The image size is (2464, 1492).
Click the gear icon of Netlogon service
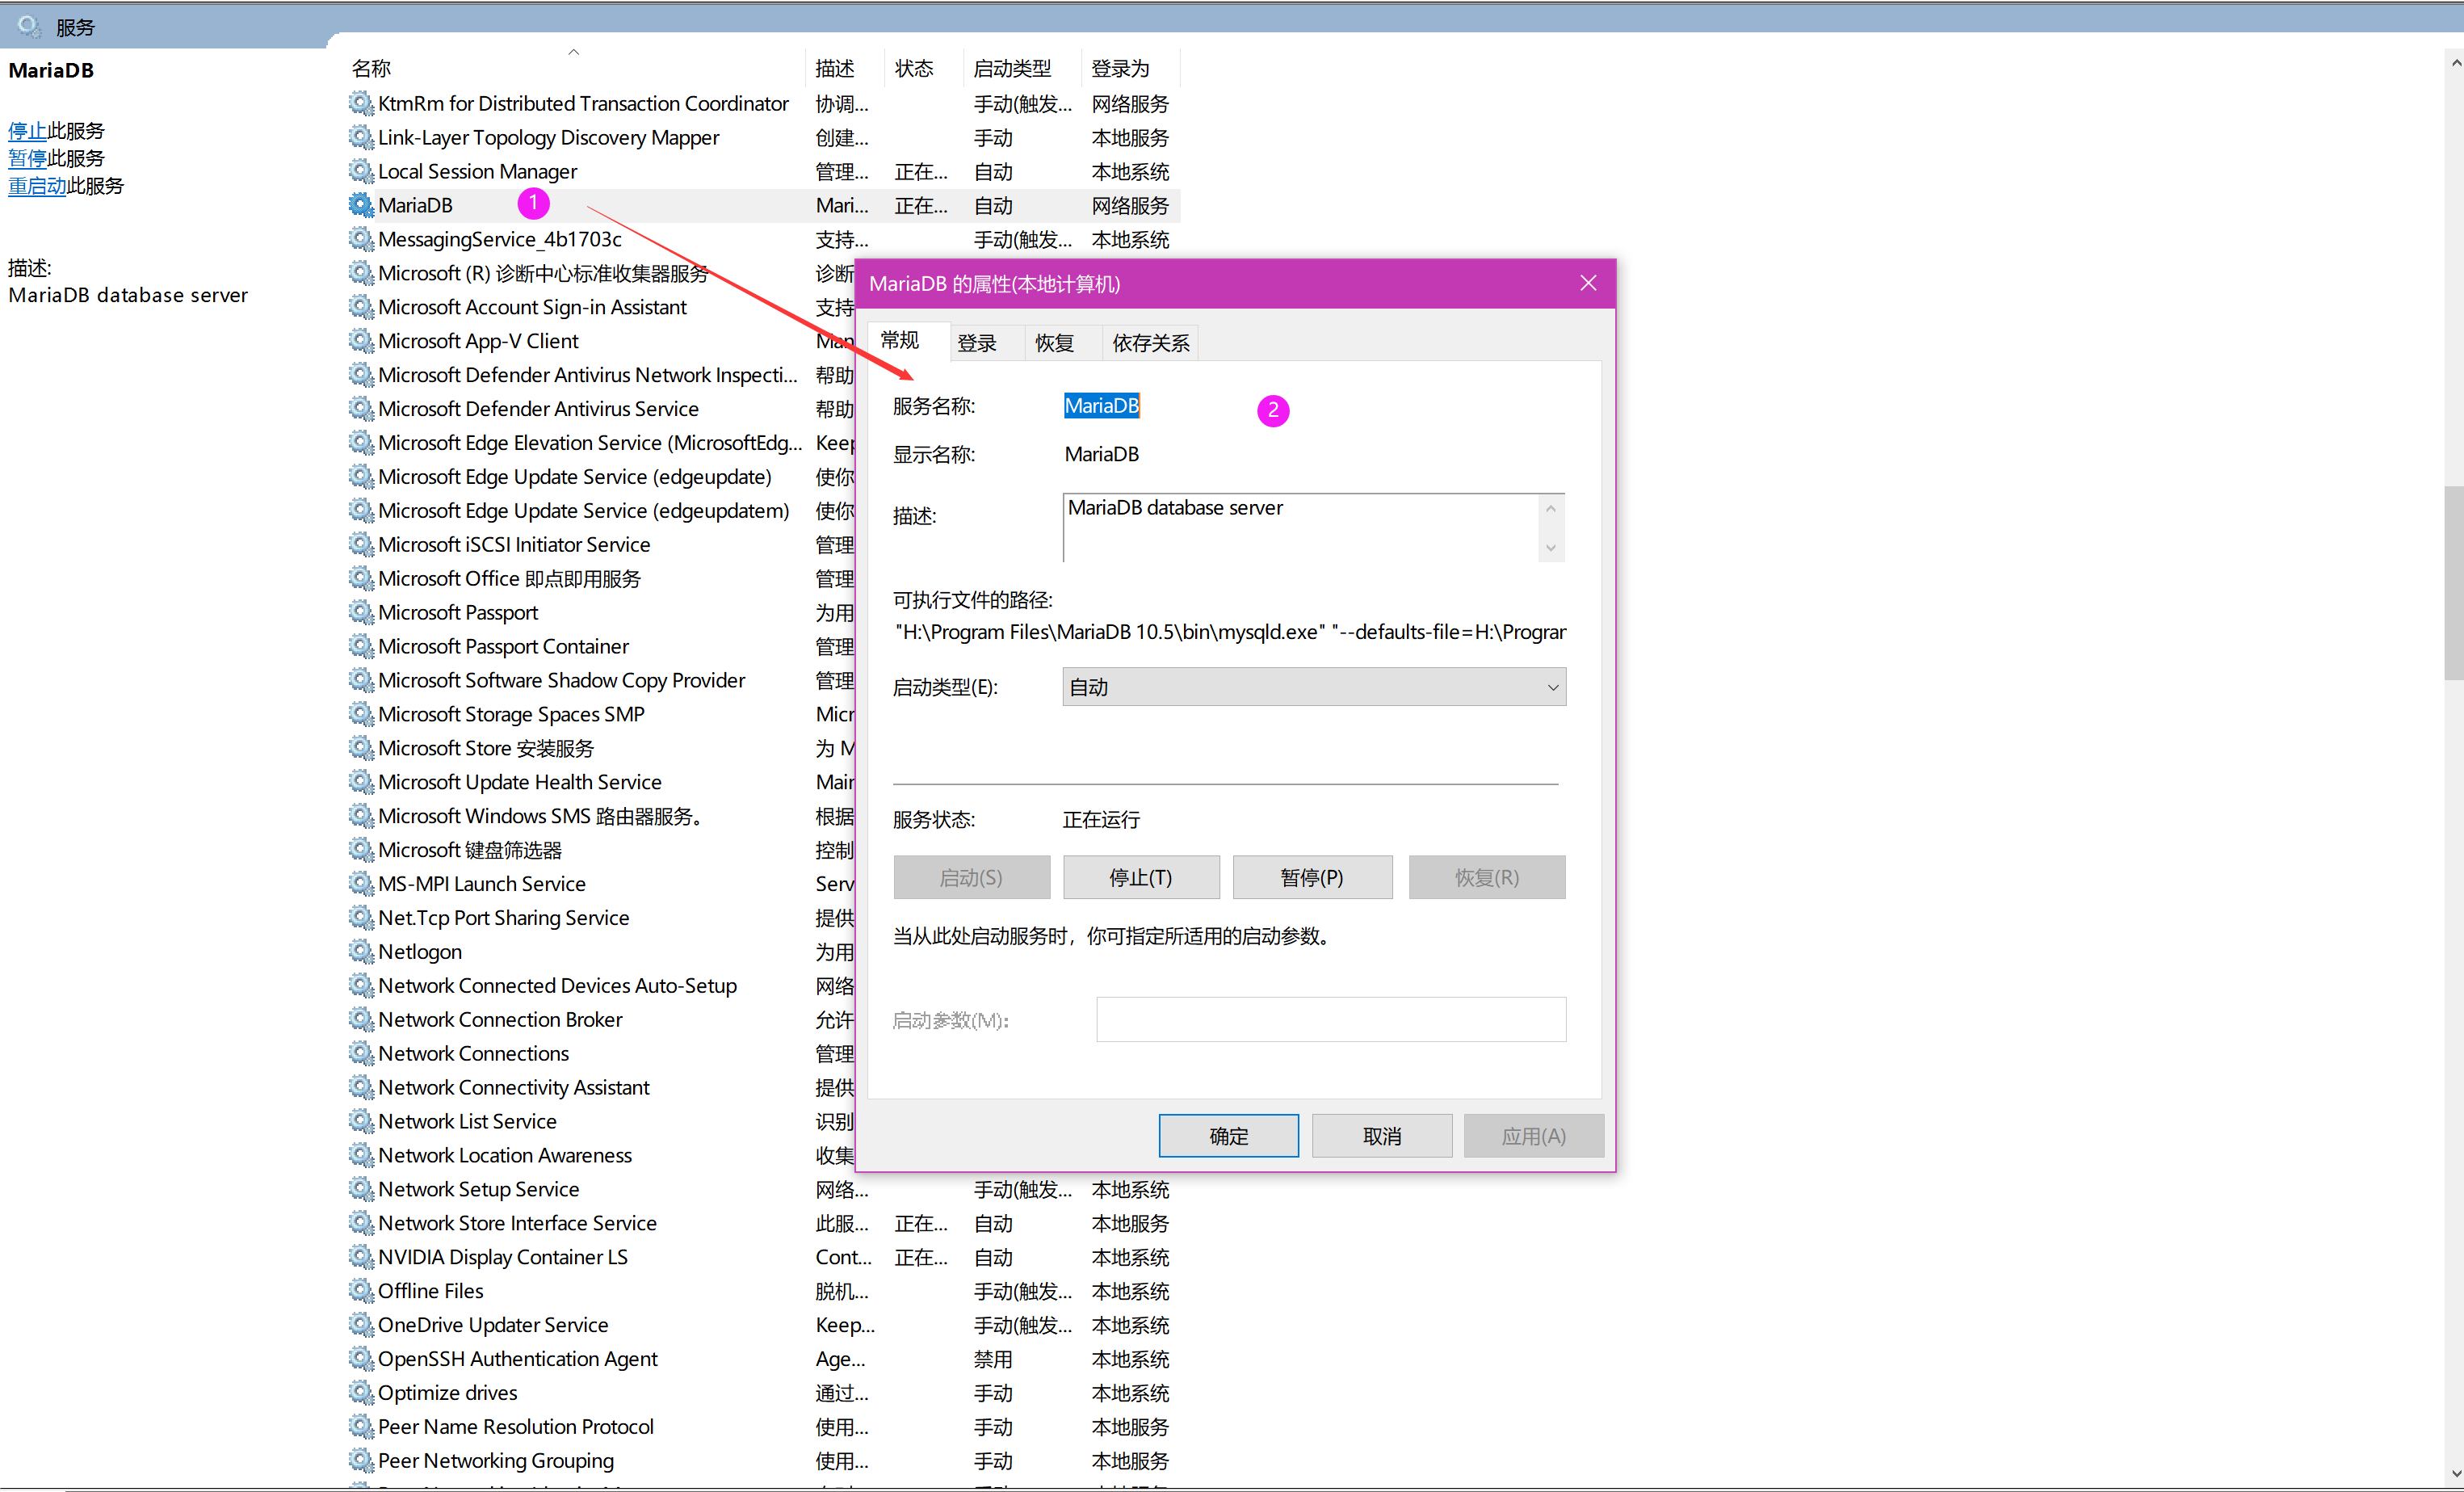click(x=360, y=951)
